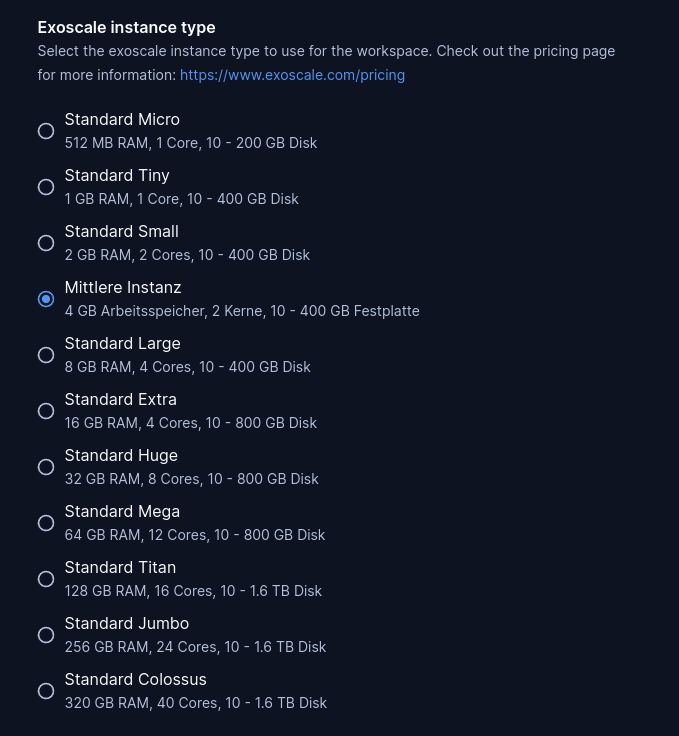This screenshot has height=736, width=679.
Task: Select the Standard Micro radio button
Action: (x=46, y=131)
